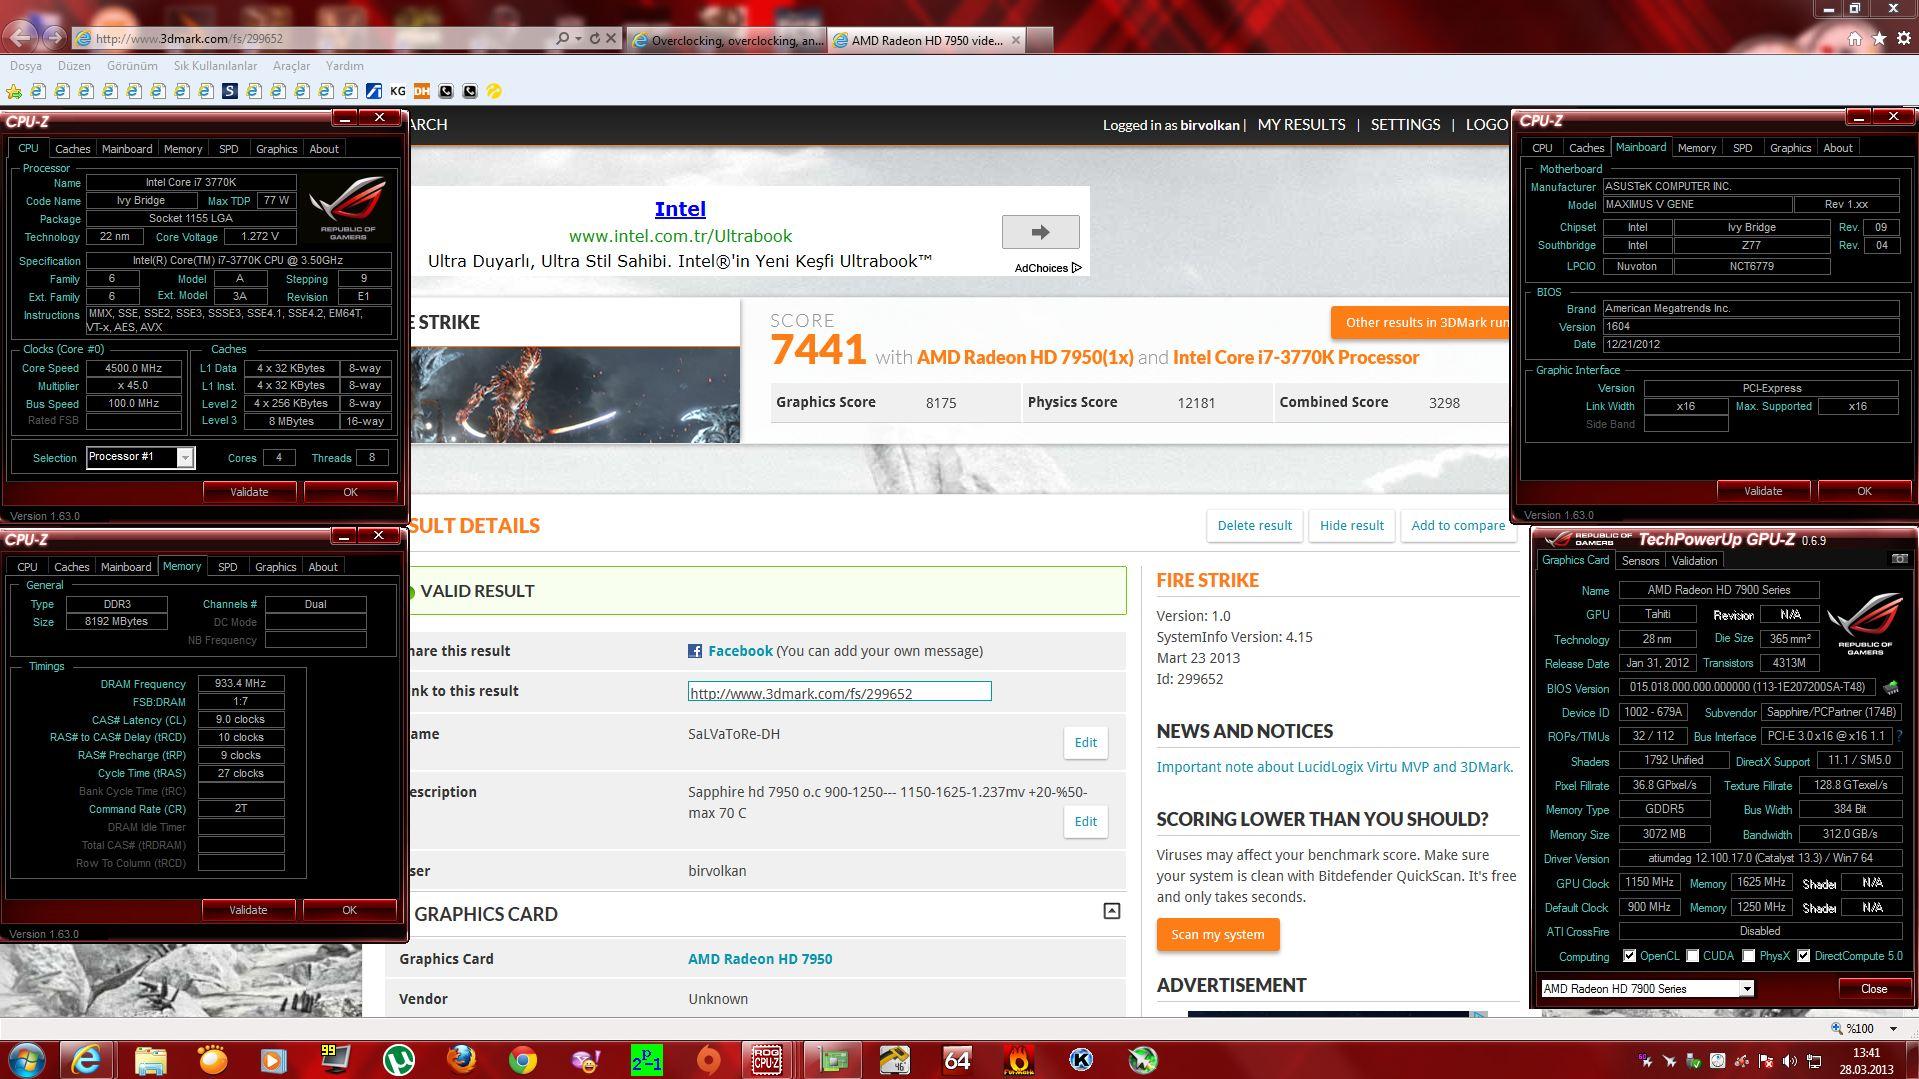Open the yellow round favorite shortcut
This screenshot has height=1079, width=1919.
coord(494,91)
